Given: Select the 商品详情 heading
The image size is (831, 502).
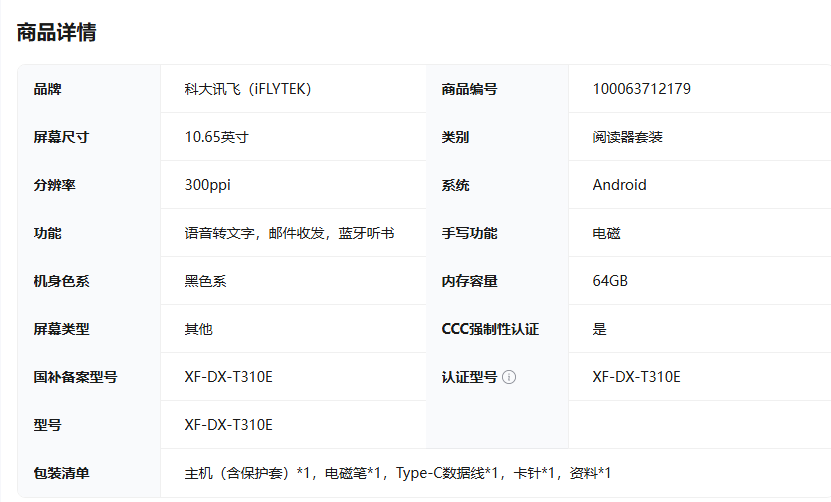Looking at the screenshot, I should (56, 32).
